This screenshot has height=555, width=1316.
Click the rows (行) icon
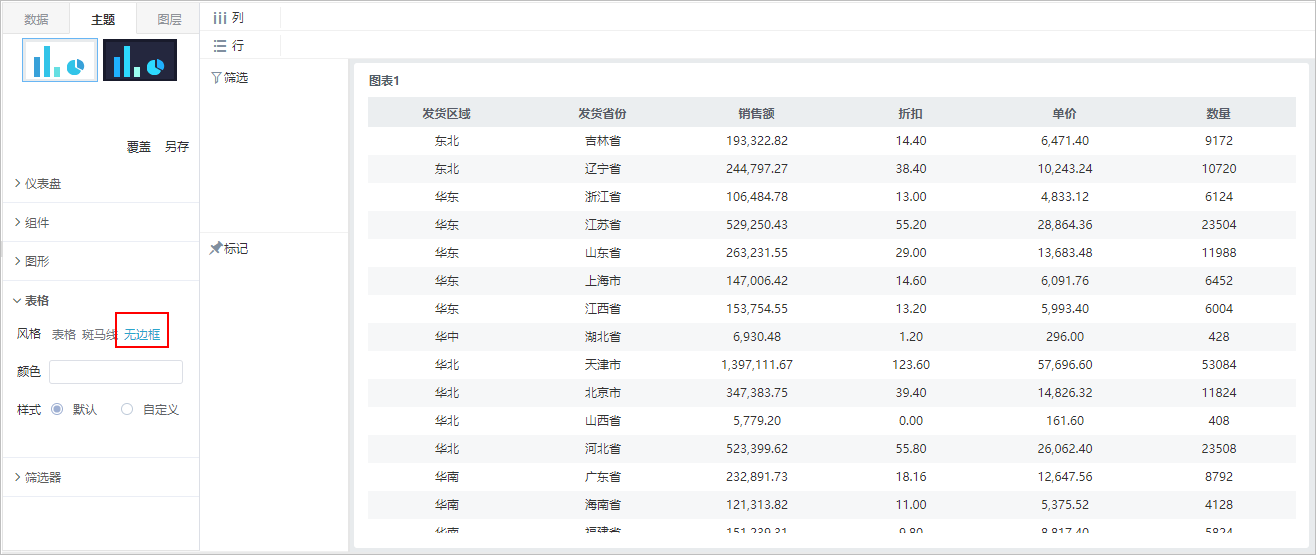(x=220, y=46)
